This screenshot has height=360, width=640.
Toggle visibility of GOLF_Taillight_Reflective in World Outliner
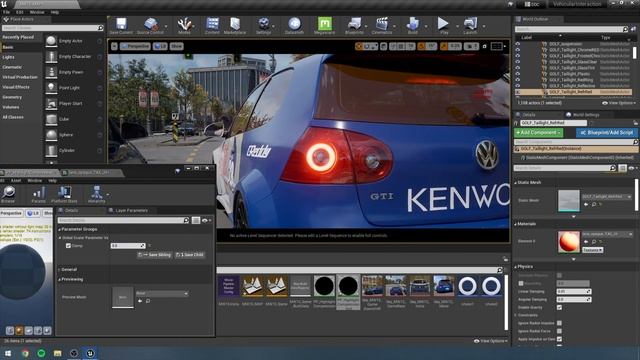point(518,86)
